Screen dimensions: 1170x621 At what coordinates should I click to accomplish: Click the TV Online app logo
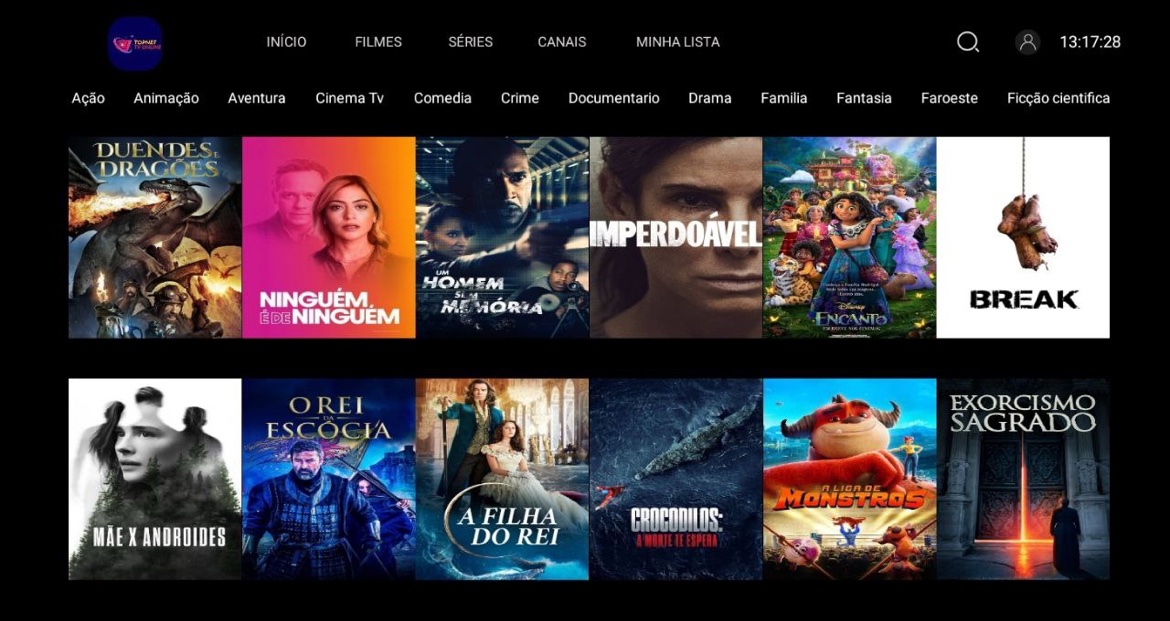pos(135,43)
